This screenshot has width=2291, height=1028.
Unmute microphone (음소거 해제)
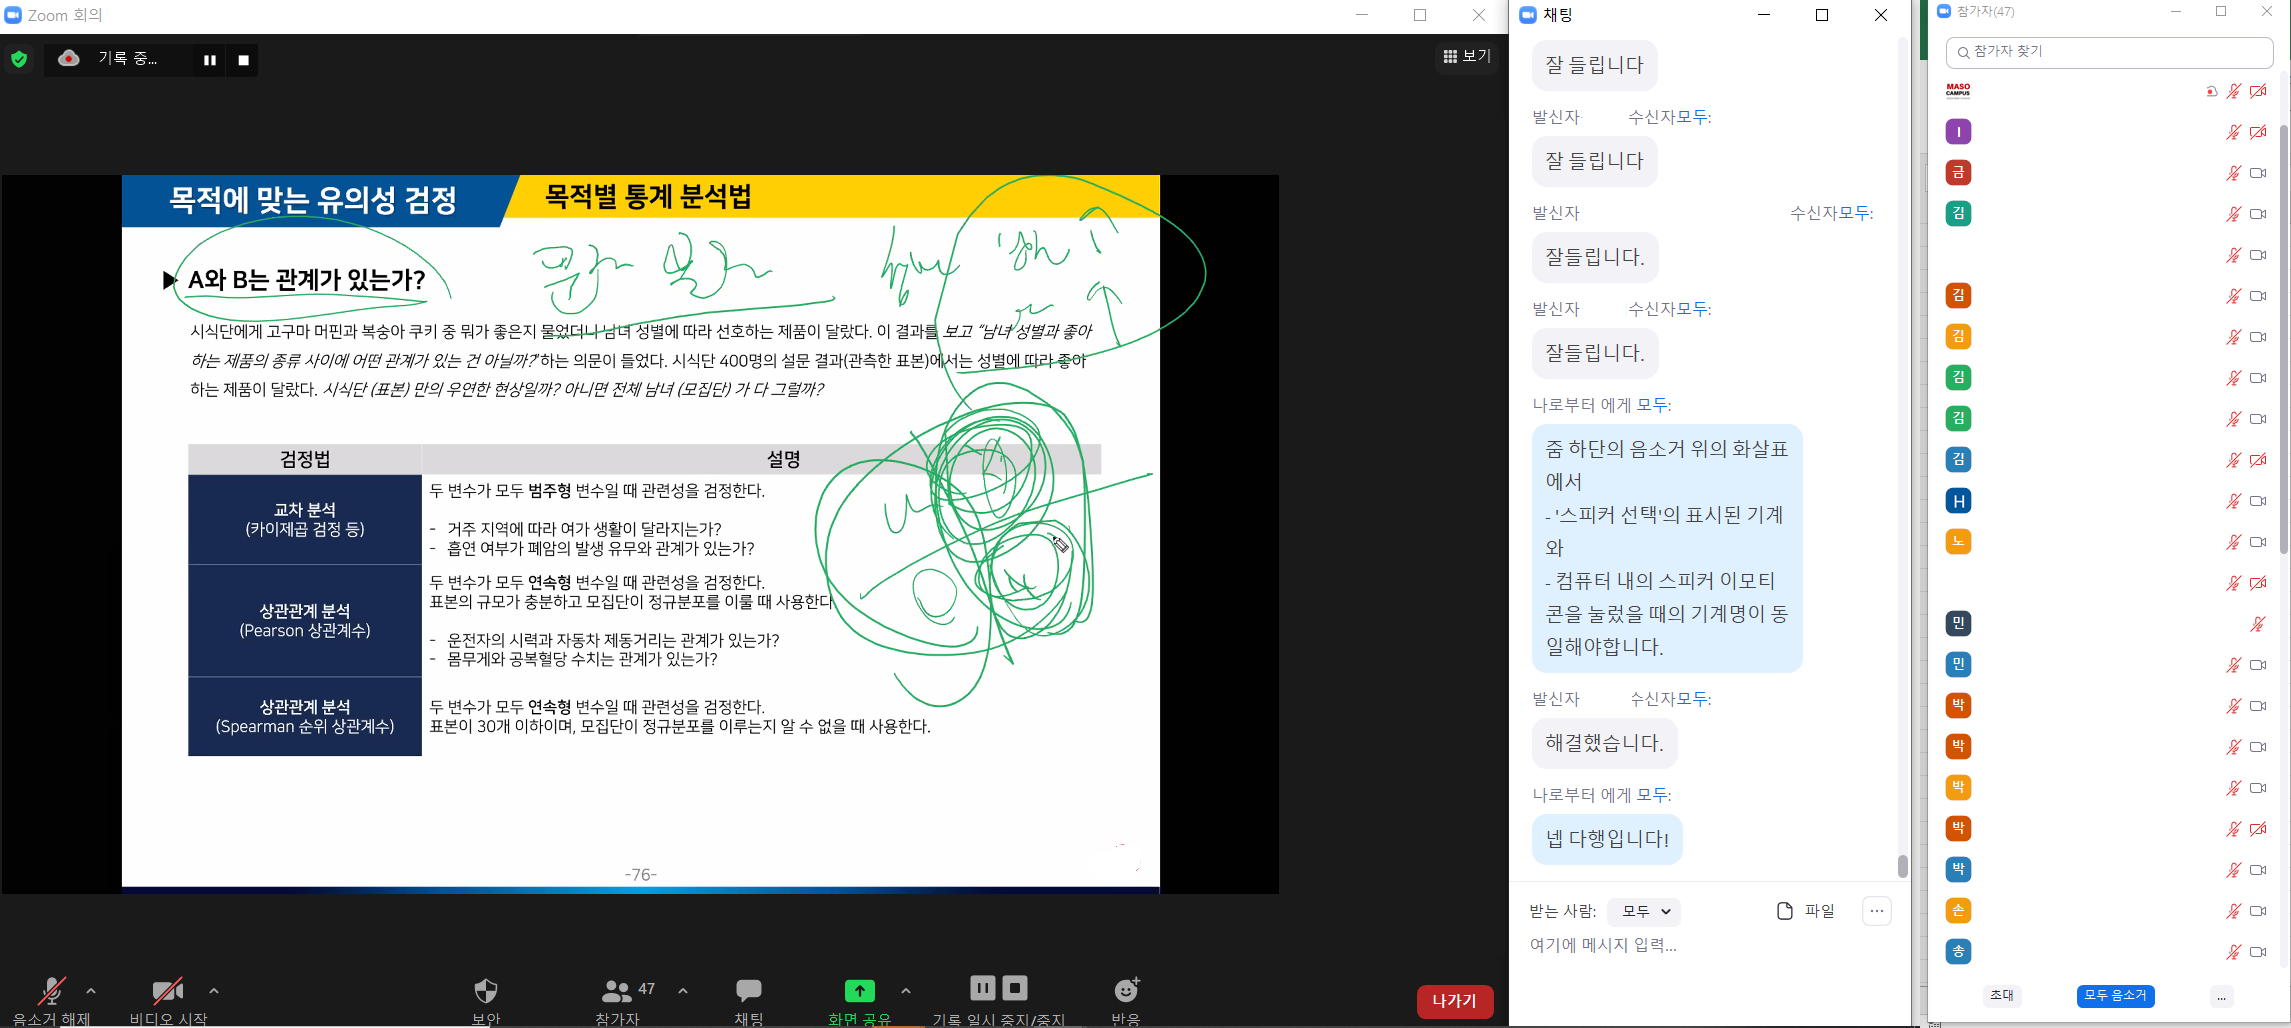51,991
